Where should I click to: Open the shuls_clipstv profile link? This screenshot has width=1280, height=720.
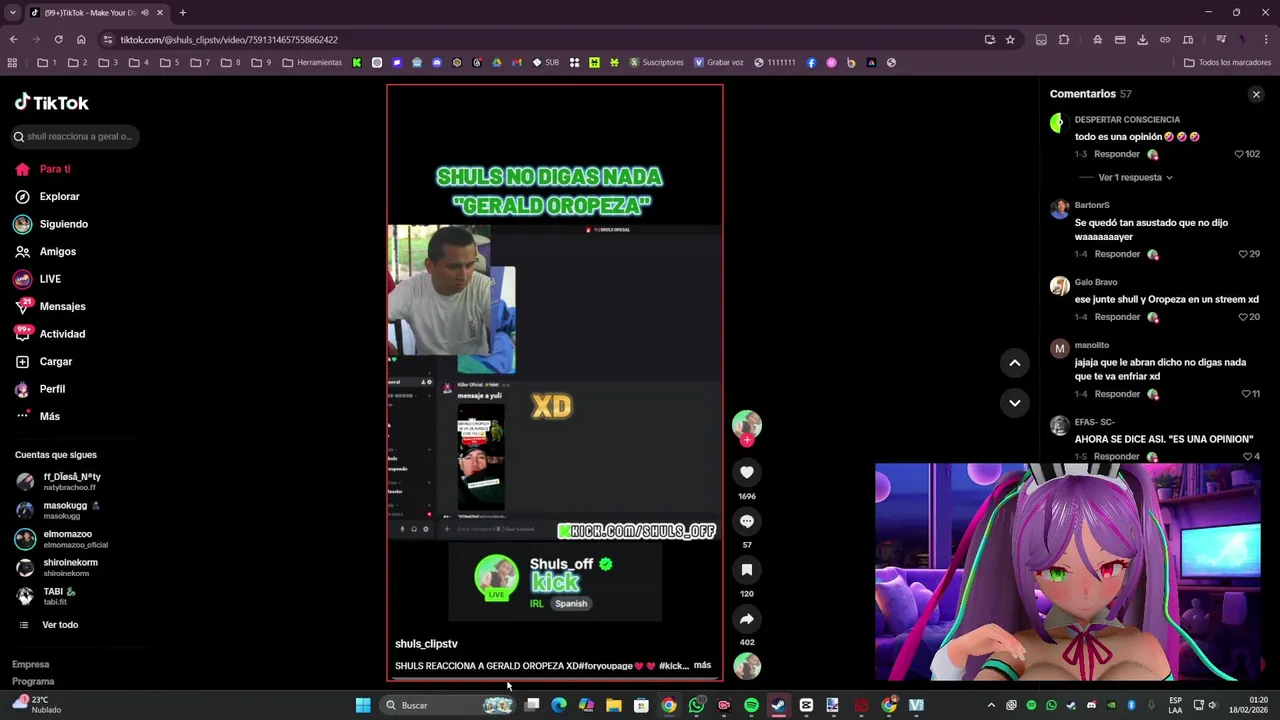coord(426,644)
